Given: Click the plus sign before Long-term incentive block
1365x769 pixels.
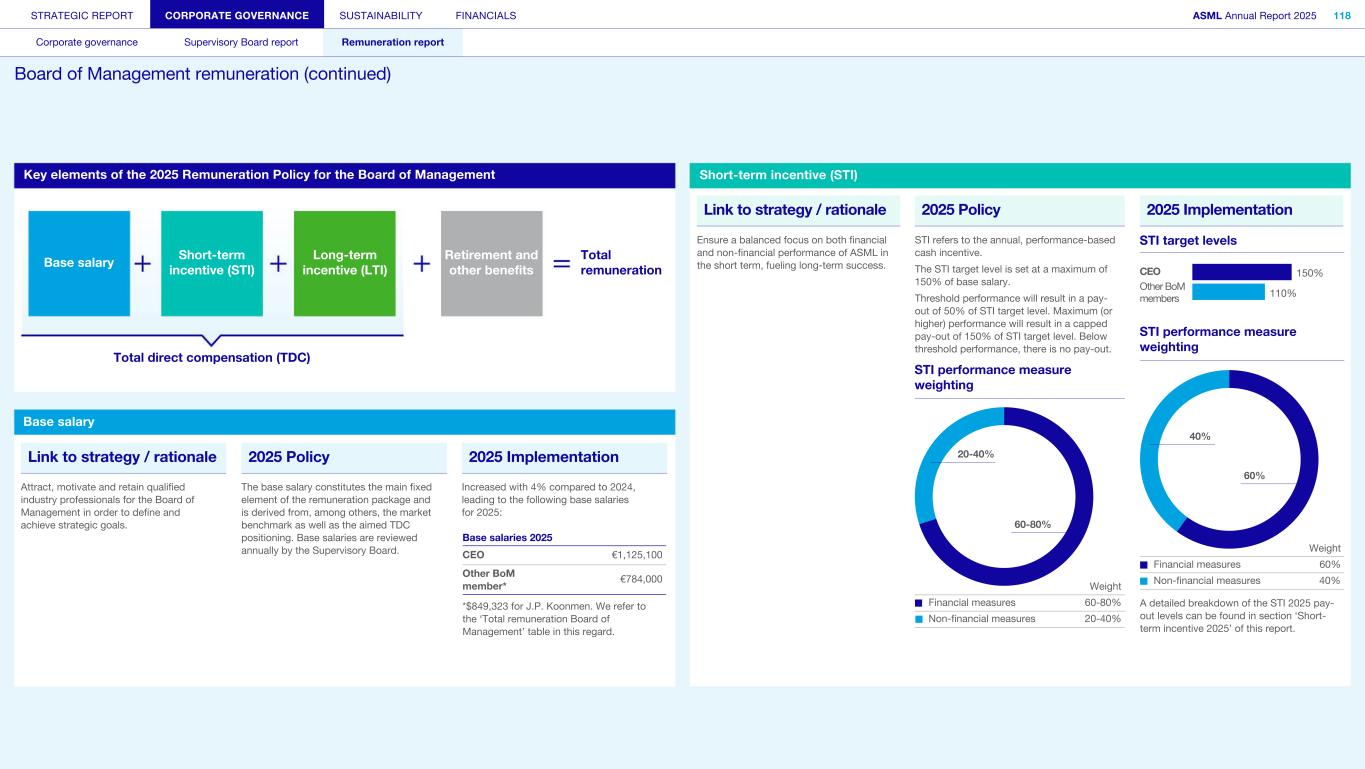Looking at the screenshot, I should [278, 263].
